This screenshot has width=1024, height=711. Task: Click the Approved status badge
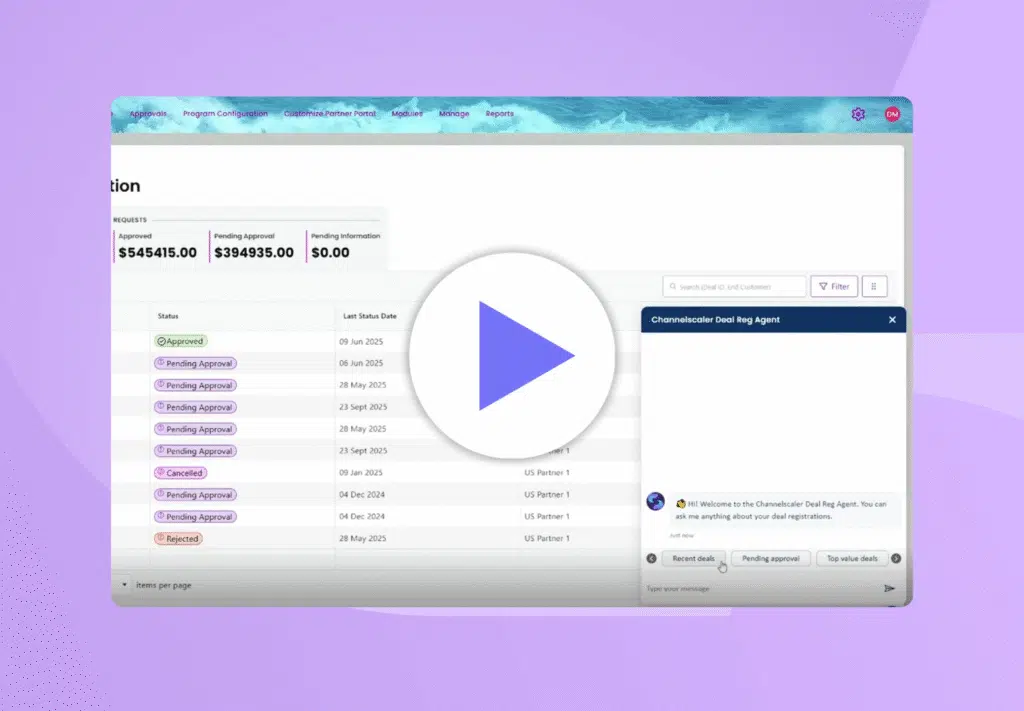[x=181, y=341]
